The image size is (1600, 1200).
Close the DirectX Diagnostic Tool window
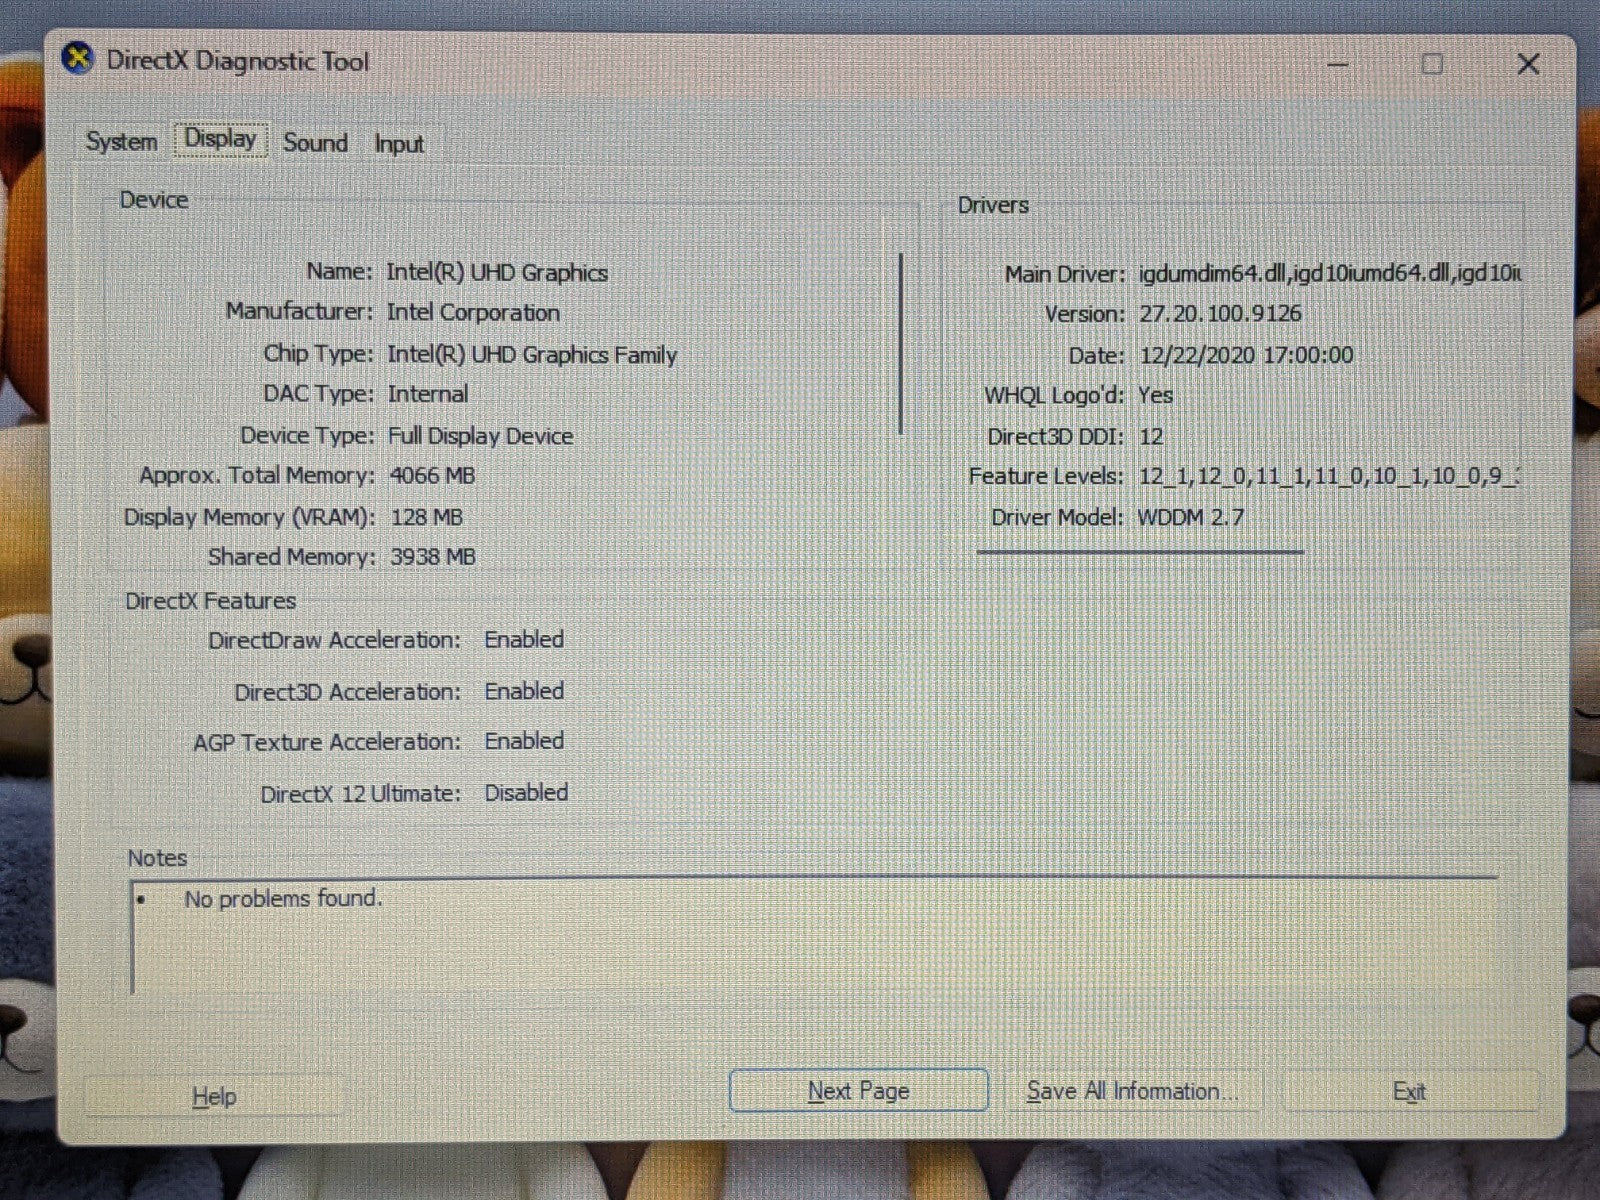pos(1527,65)
